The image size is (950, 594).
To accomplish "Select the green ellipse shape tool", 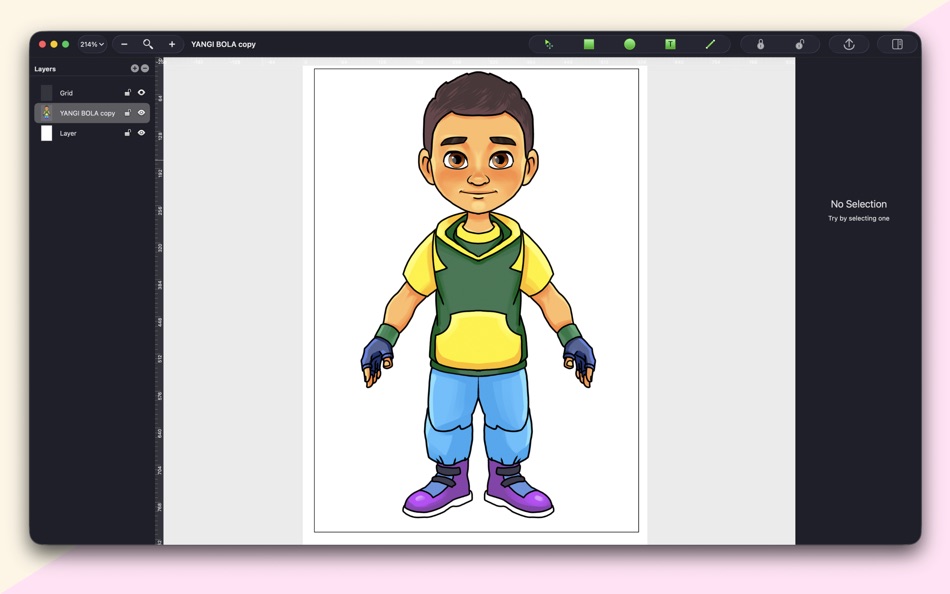I will tap(629, 44).
